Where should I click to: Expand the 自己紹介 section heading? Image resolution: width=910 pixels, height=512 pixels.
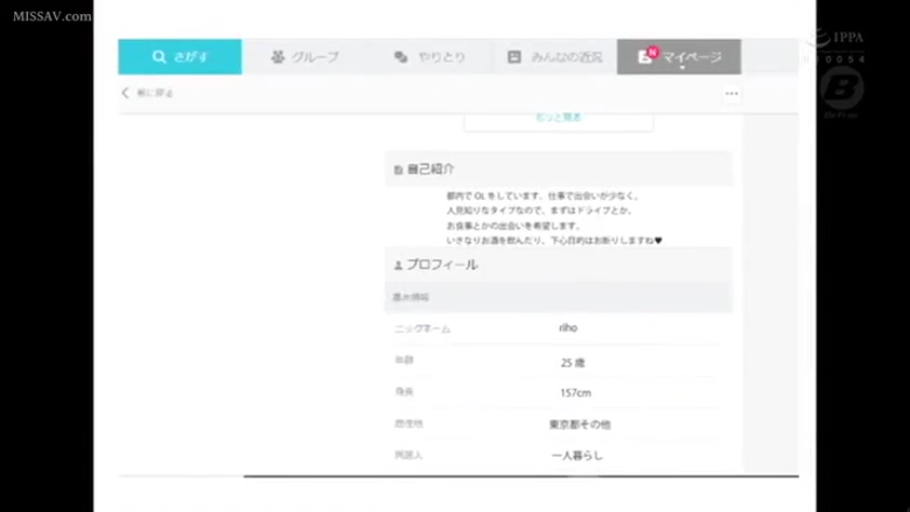[431, 170]
